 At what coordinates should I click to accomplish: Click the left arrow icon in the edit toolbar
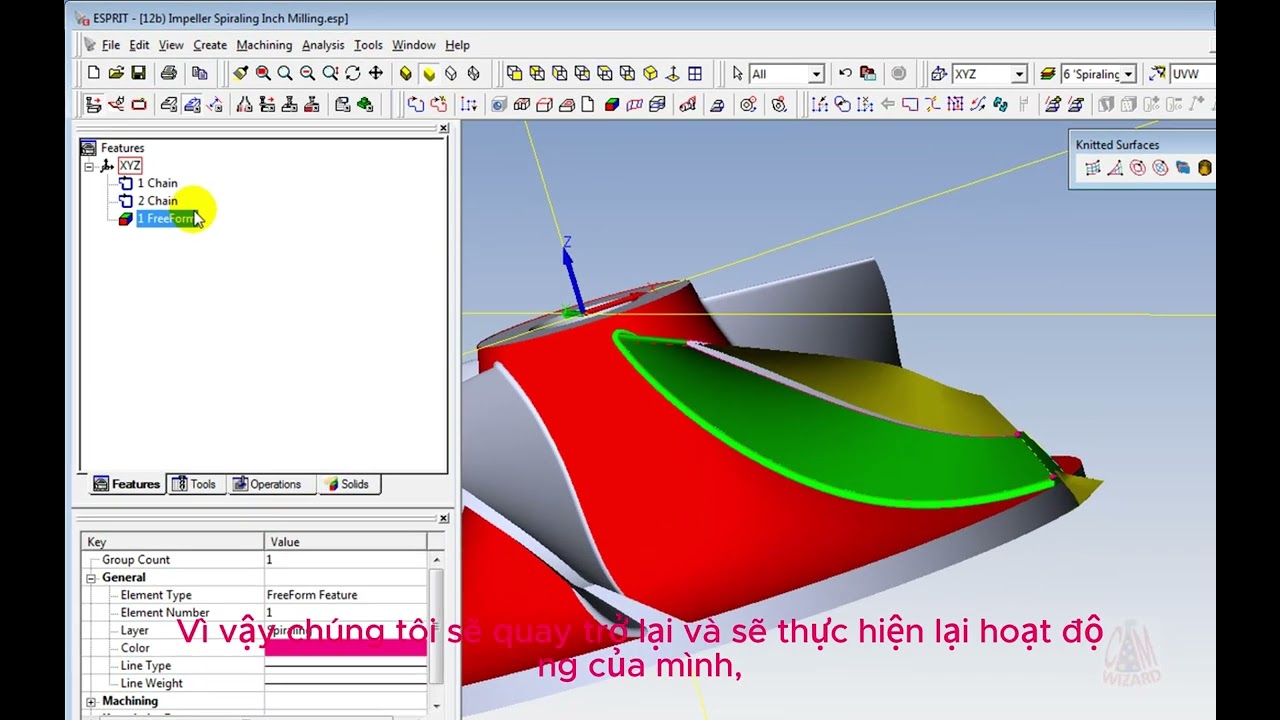888,104
